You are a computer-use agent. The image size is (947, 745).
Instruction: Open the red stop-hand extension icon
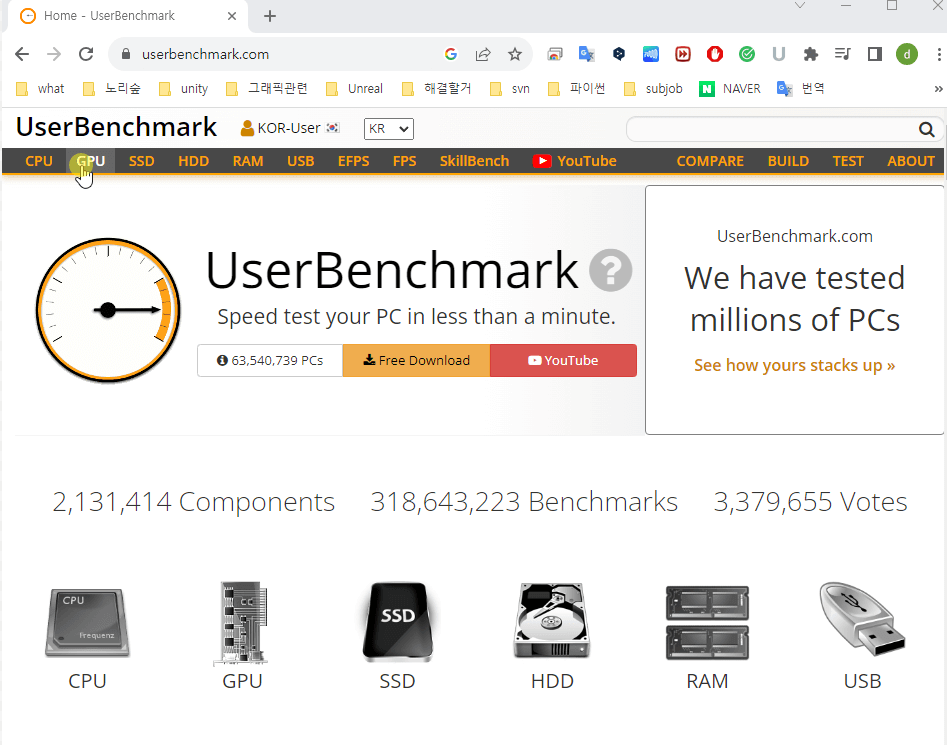click(x=714, y=54)
